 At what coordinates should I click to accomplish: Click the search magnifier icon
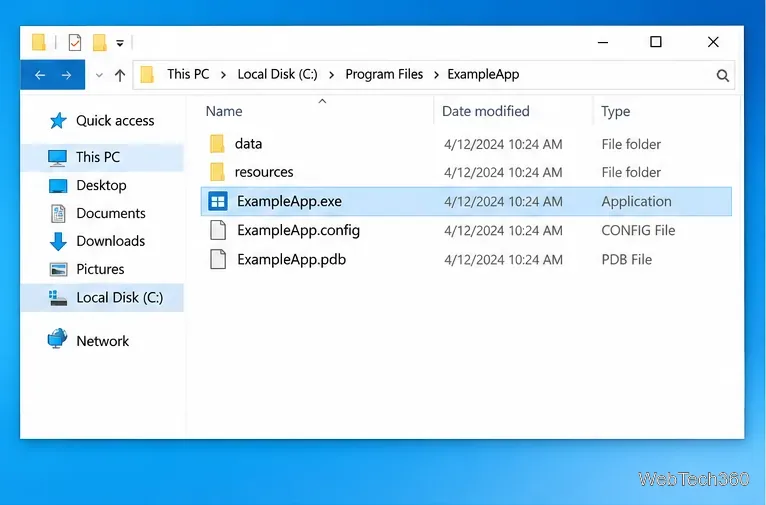click(723, 76)
